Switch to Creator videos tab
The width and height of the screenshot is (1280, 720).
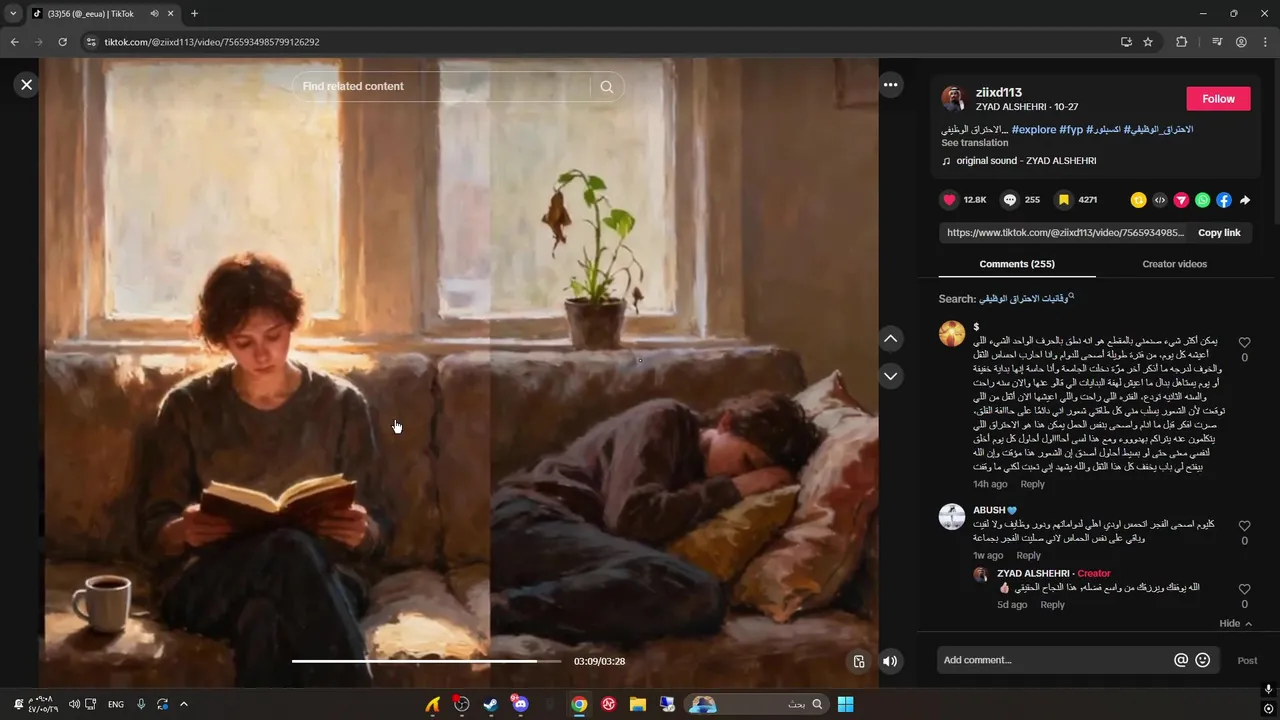tap(1174, 264)
